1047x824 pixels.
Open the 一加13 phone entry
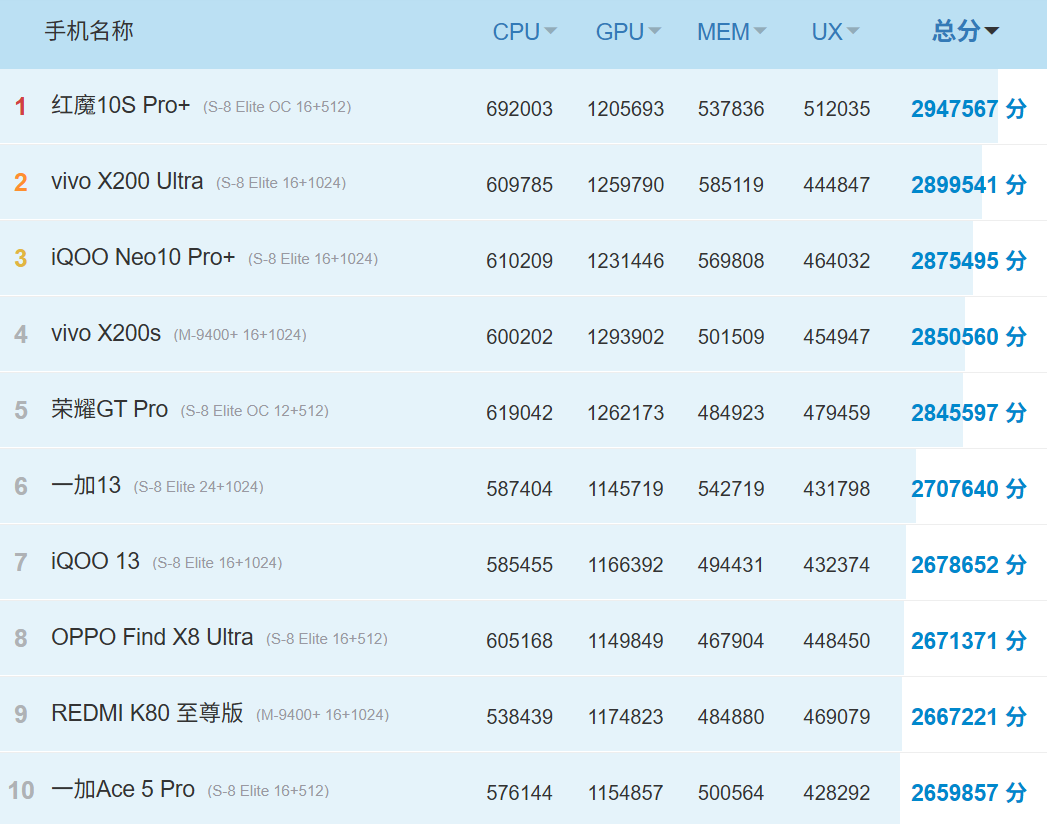86,485
